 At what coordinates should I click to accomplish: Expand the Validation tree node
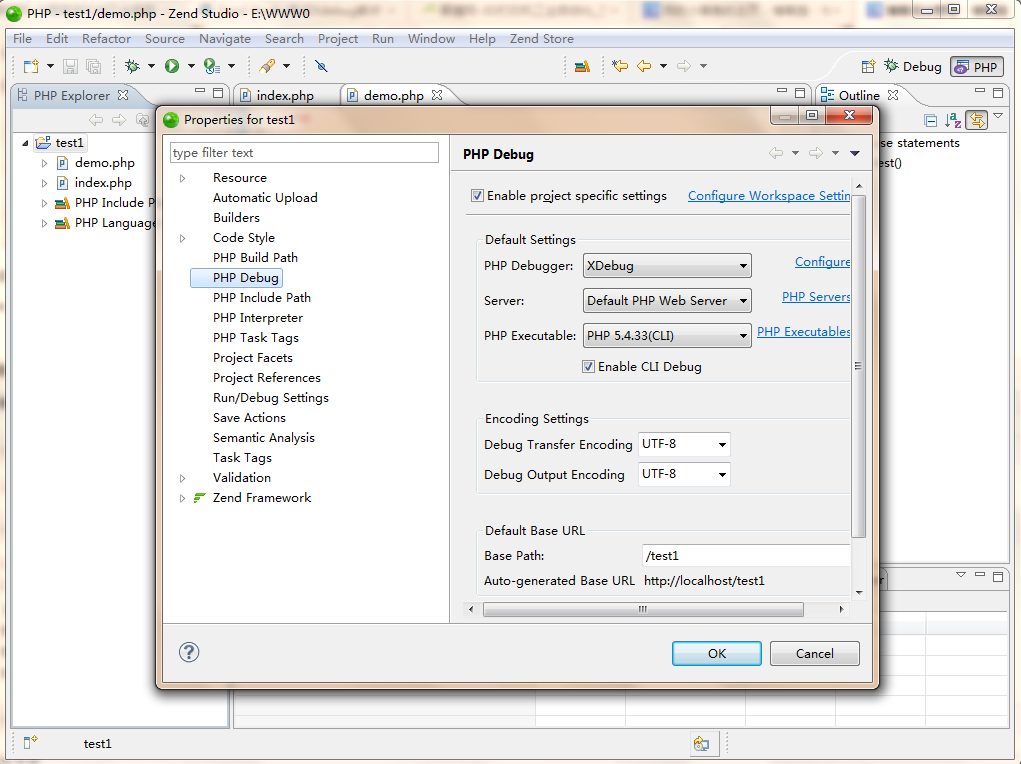pos(182,478)
